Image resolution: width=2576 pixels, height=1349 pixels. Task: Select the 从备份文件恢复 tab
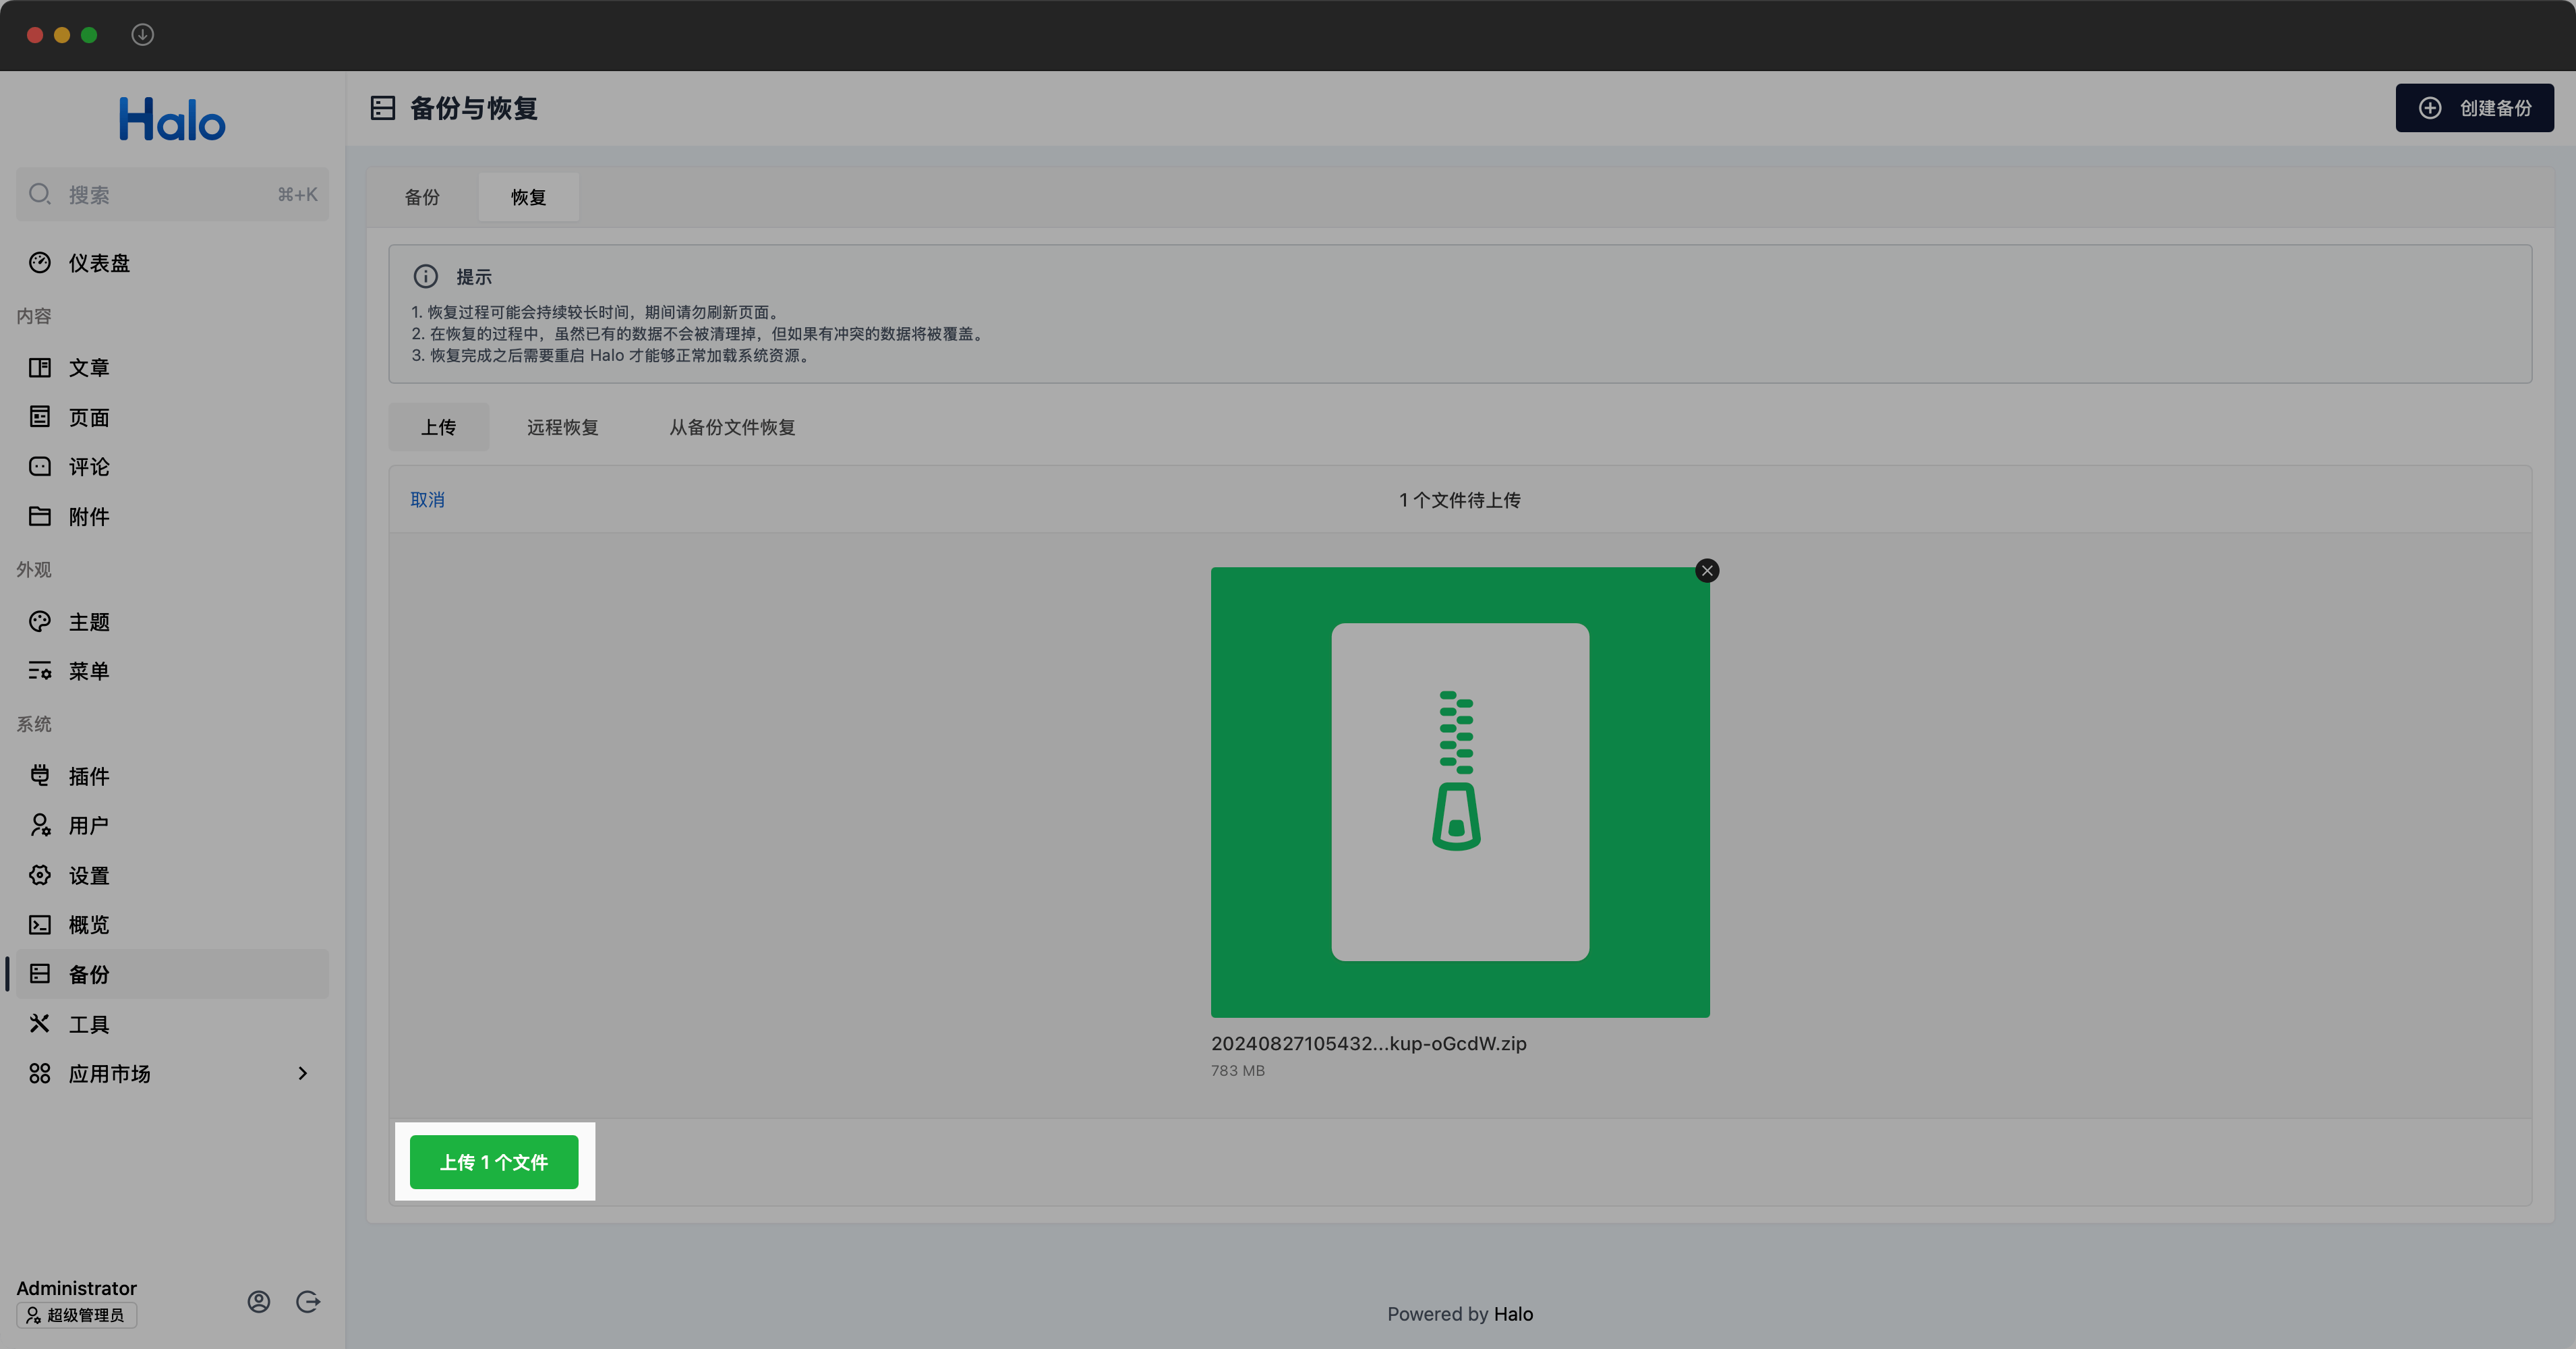point(732,426)
